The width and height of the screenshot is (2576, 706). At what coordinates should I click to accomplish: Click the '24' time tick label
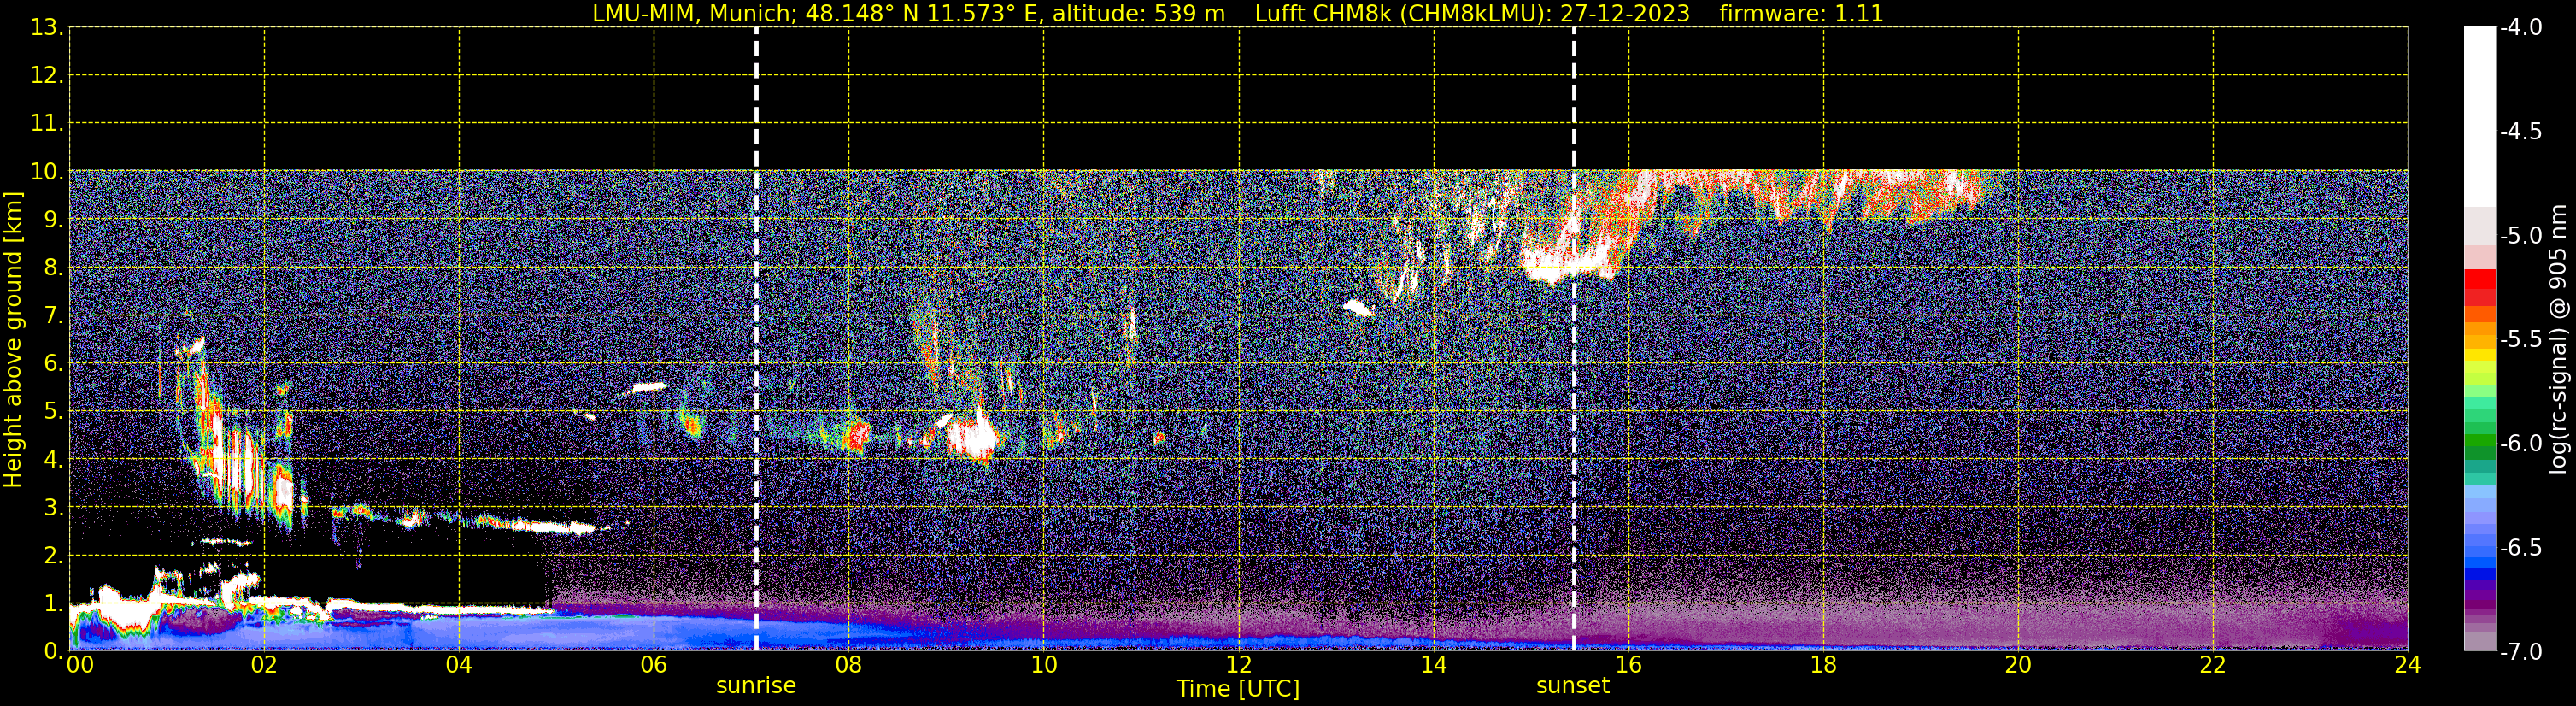[2408, 665]
